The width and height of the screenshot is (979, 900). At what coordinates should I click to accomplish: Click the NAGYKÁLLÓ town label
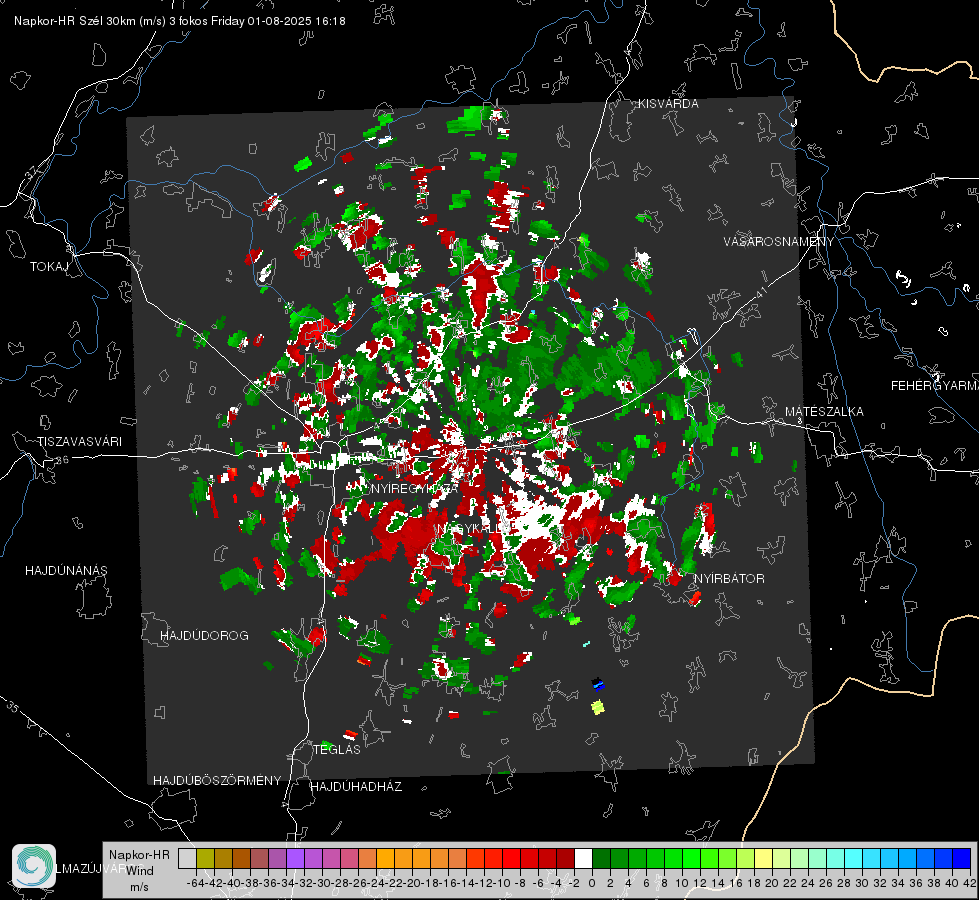click(x=473, y=528)
